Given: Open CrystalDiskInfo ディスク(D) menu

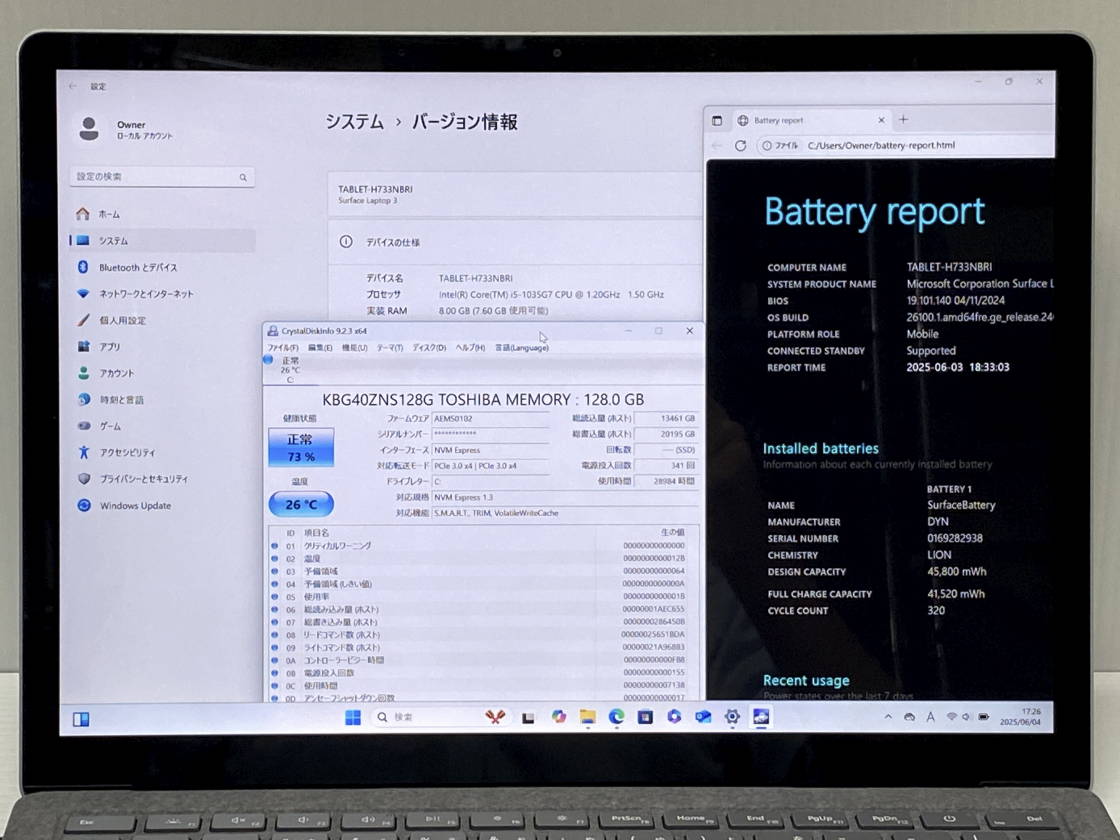Looking at the screenshot, I should [x=429, y=348].
